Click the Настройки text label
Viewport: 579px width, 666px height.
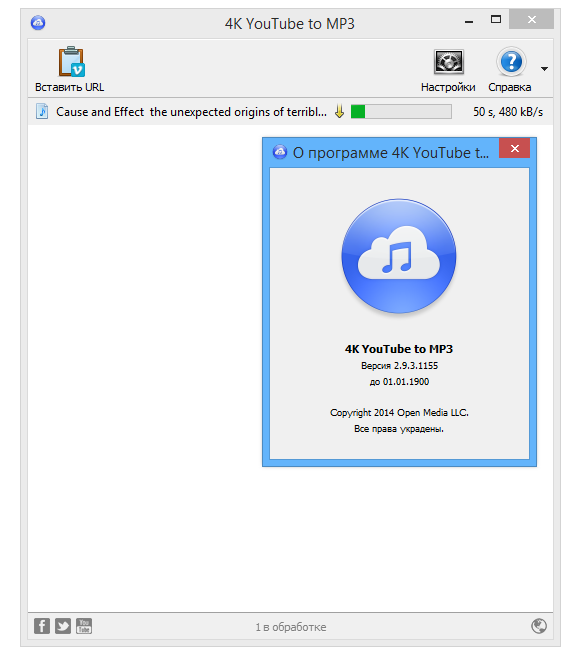point(448,87)
